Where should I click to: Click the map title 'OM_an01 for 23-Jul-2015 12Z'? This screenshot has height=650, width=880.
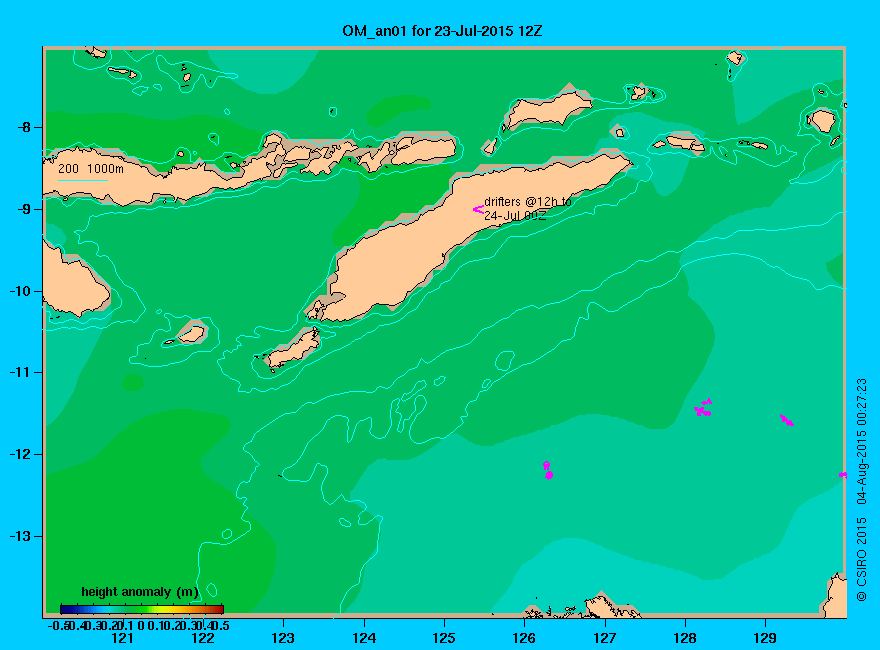pyautogui.click(x=442, y=31)
